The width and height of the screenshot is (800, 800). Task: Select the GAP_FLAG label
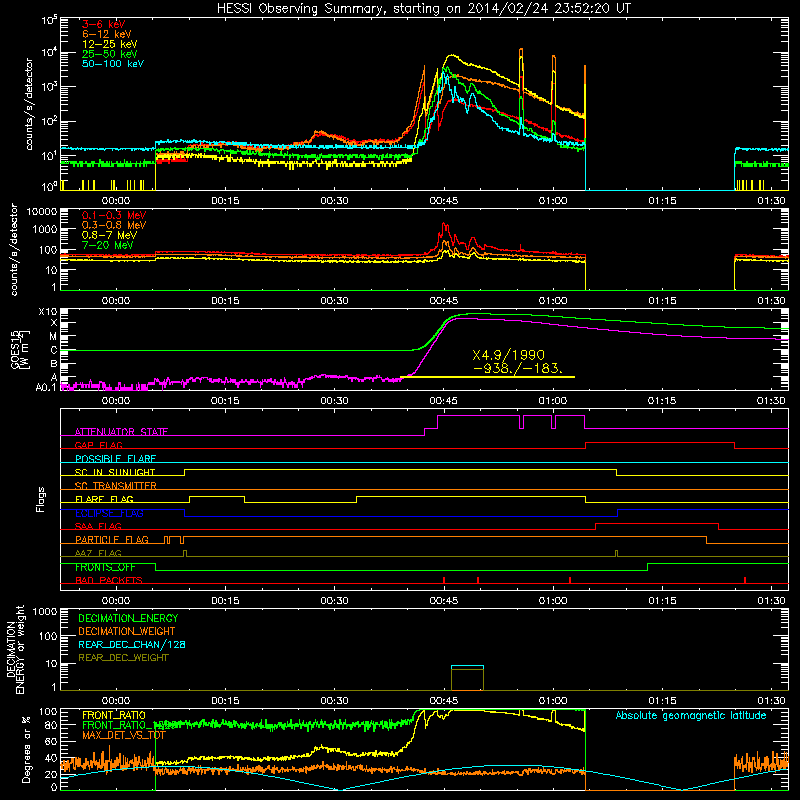click(x=98, y=445)
